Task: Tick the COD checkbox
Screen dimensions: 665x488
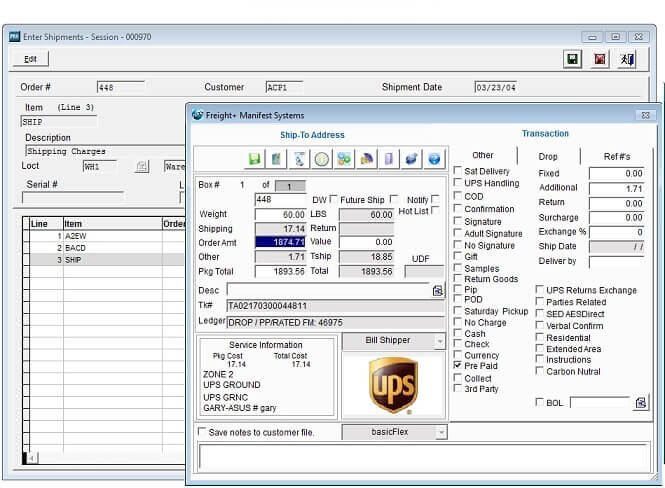Action: click(458, 196)
